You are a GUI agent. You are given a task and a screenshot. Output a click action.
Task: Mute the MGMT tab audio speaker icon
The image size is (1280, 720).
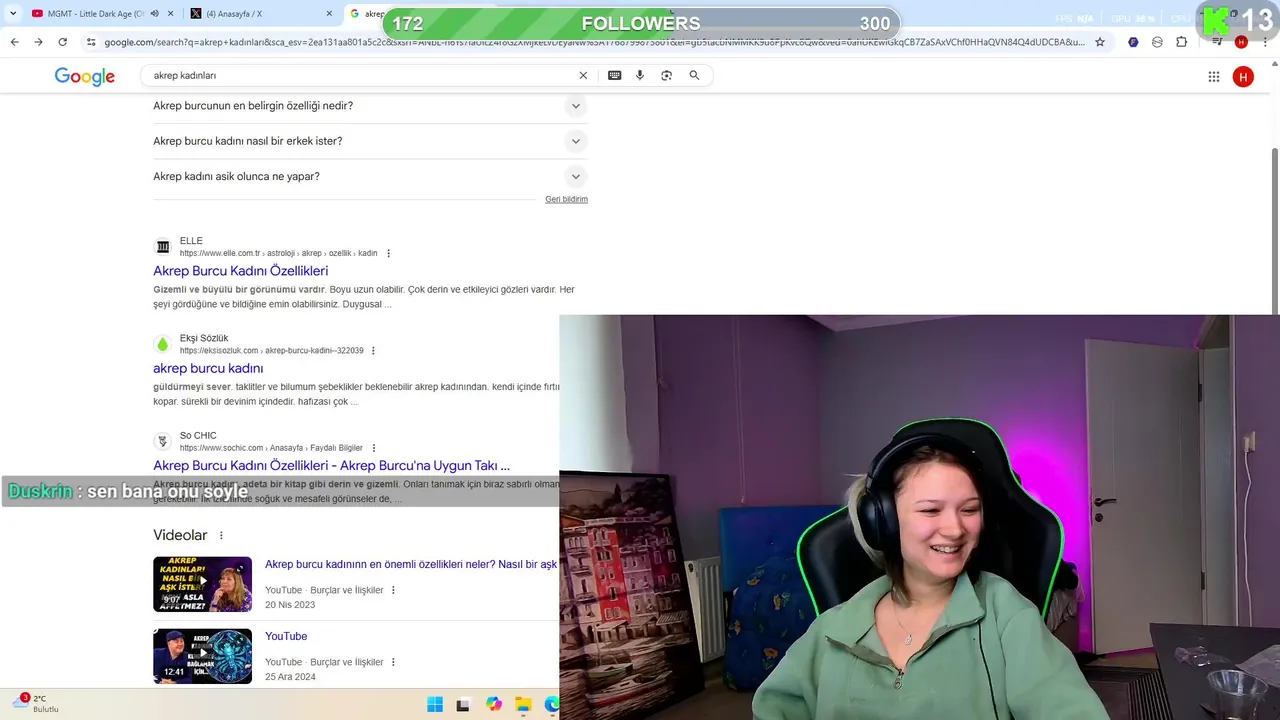[x=154, y=14]
